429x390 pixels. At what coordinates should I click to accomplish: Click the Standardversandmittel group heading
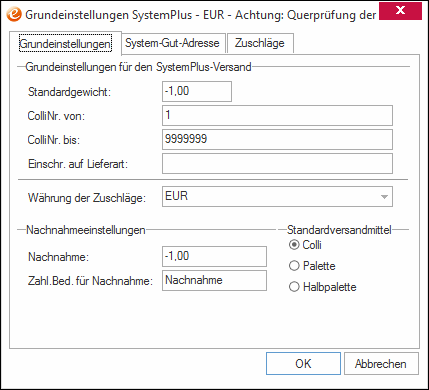coord(339,230)
